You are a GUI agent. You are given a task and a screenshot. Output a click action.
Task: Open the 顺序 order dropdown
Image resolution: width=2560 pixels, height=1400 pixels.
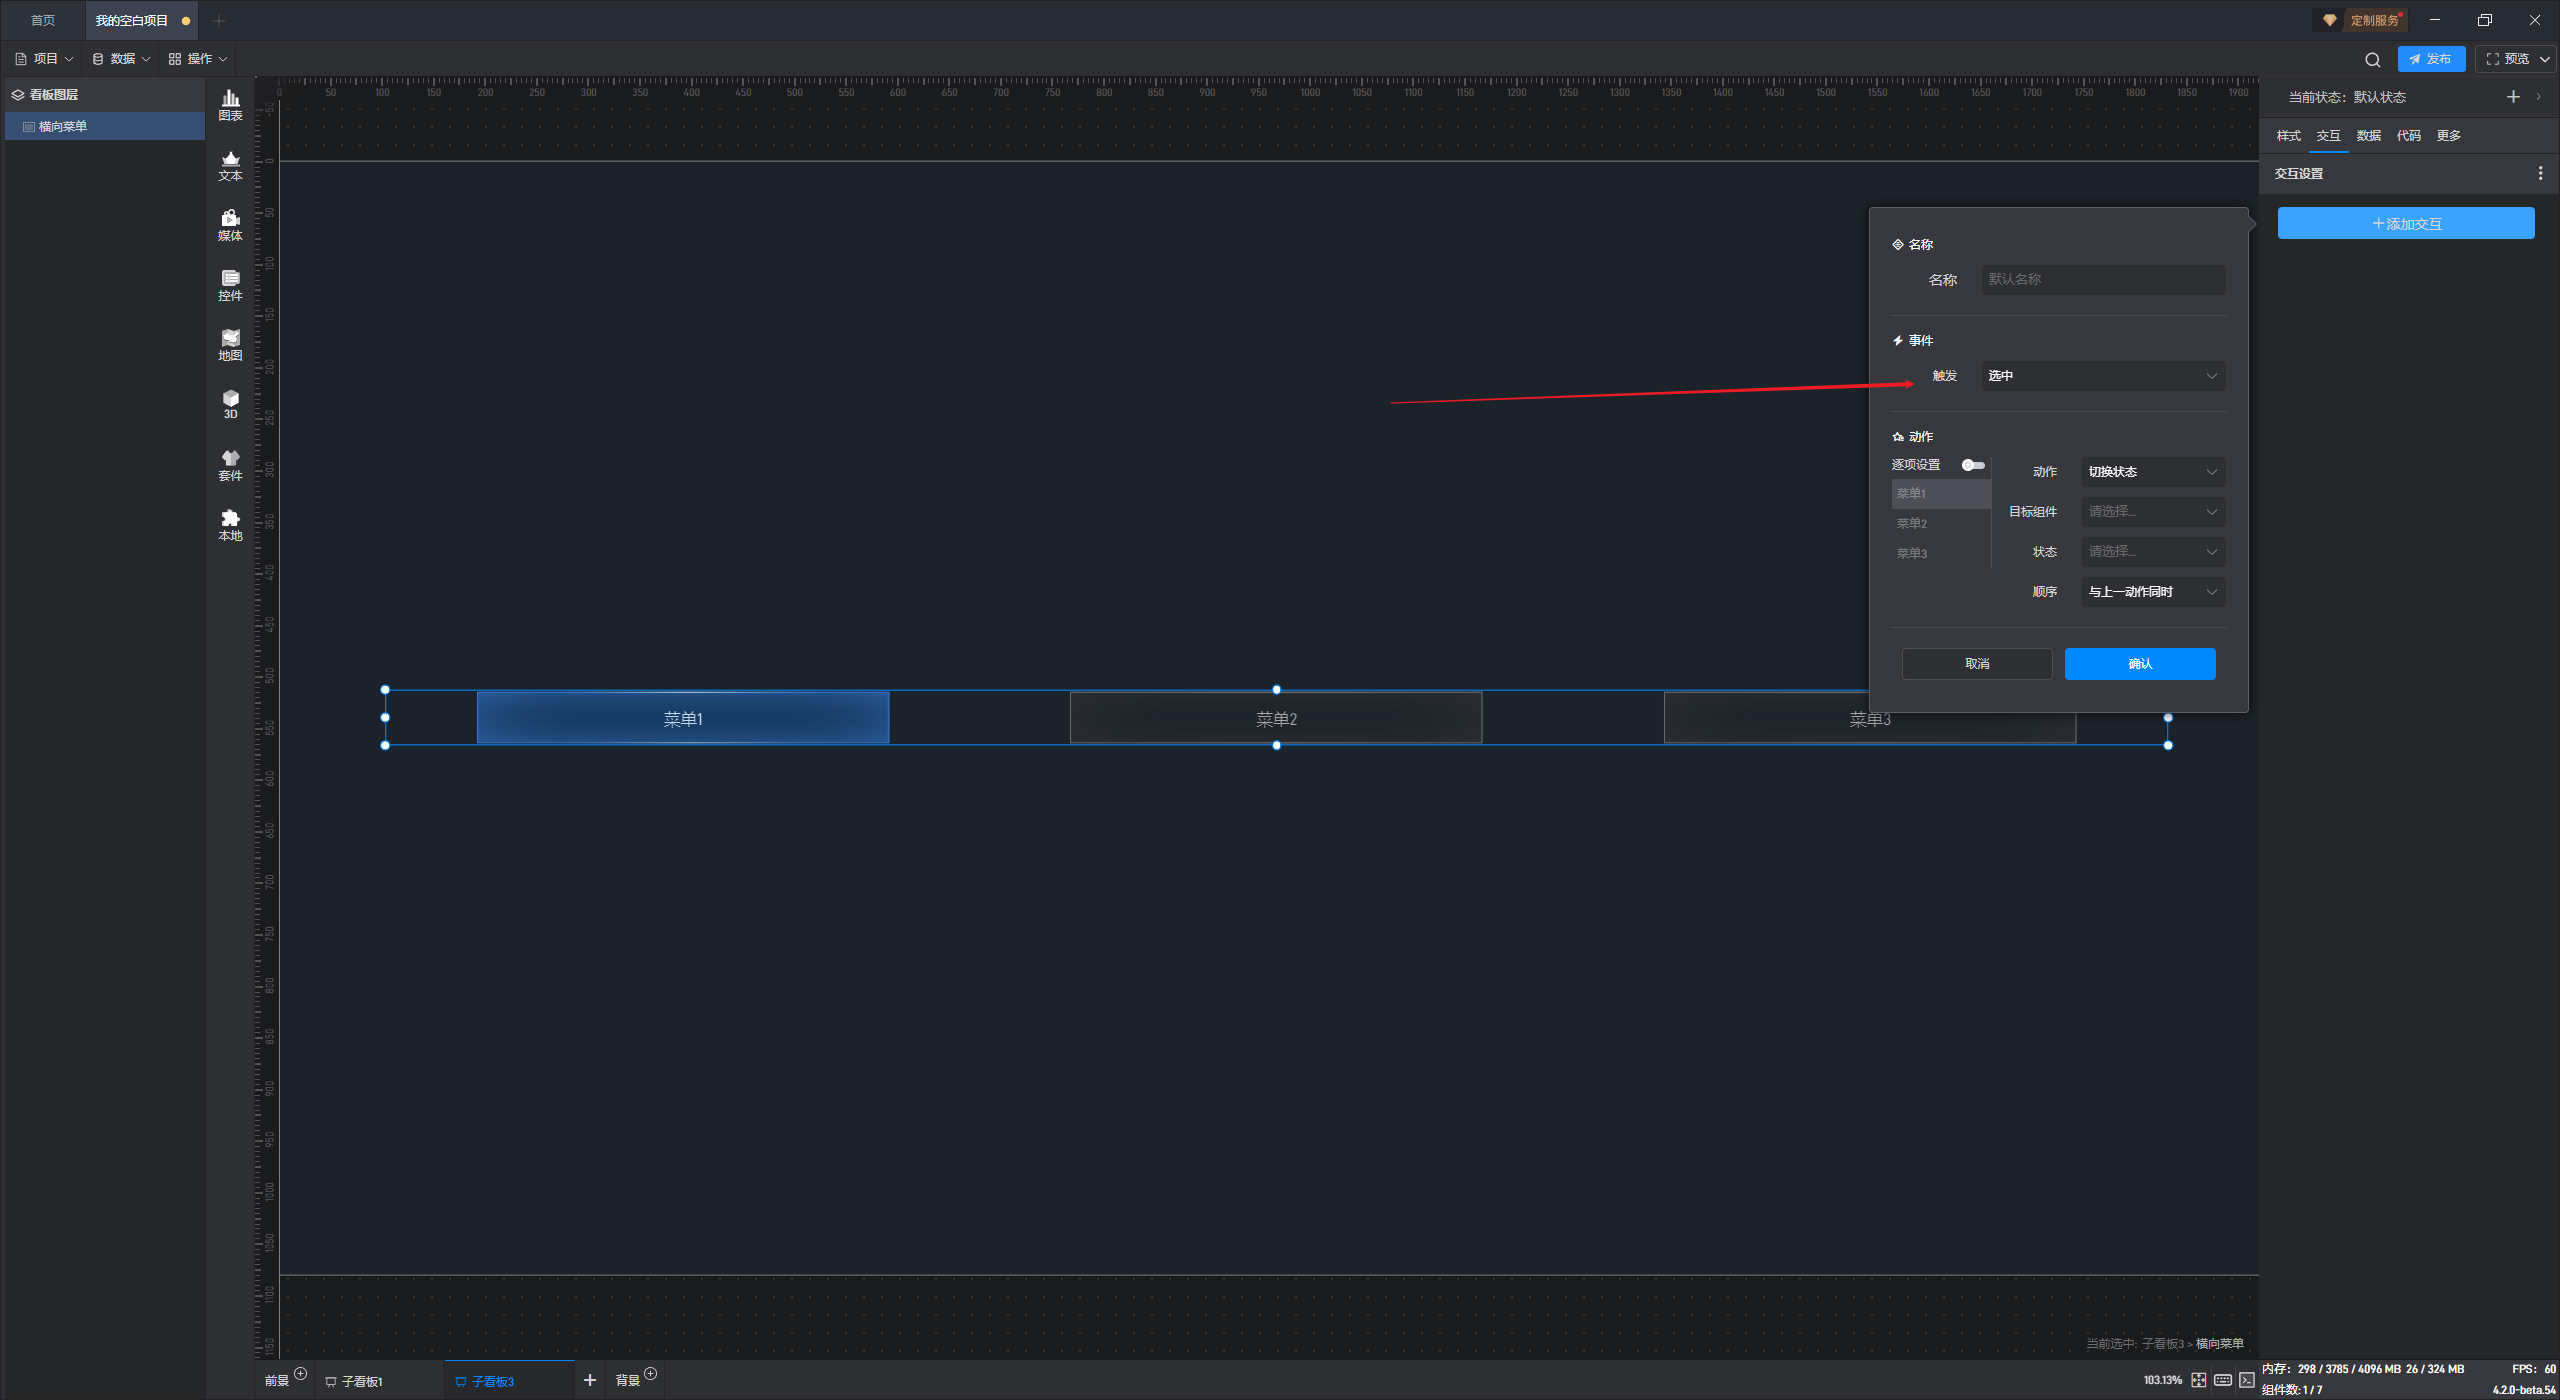coord(2152,592)
